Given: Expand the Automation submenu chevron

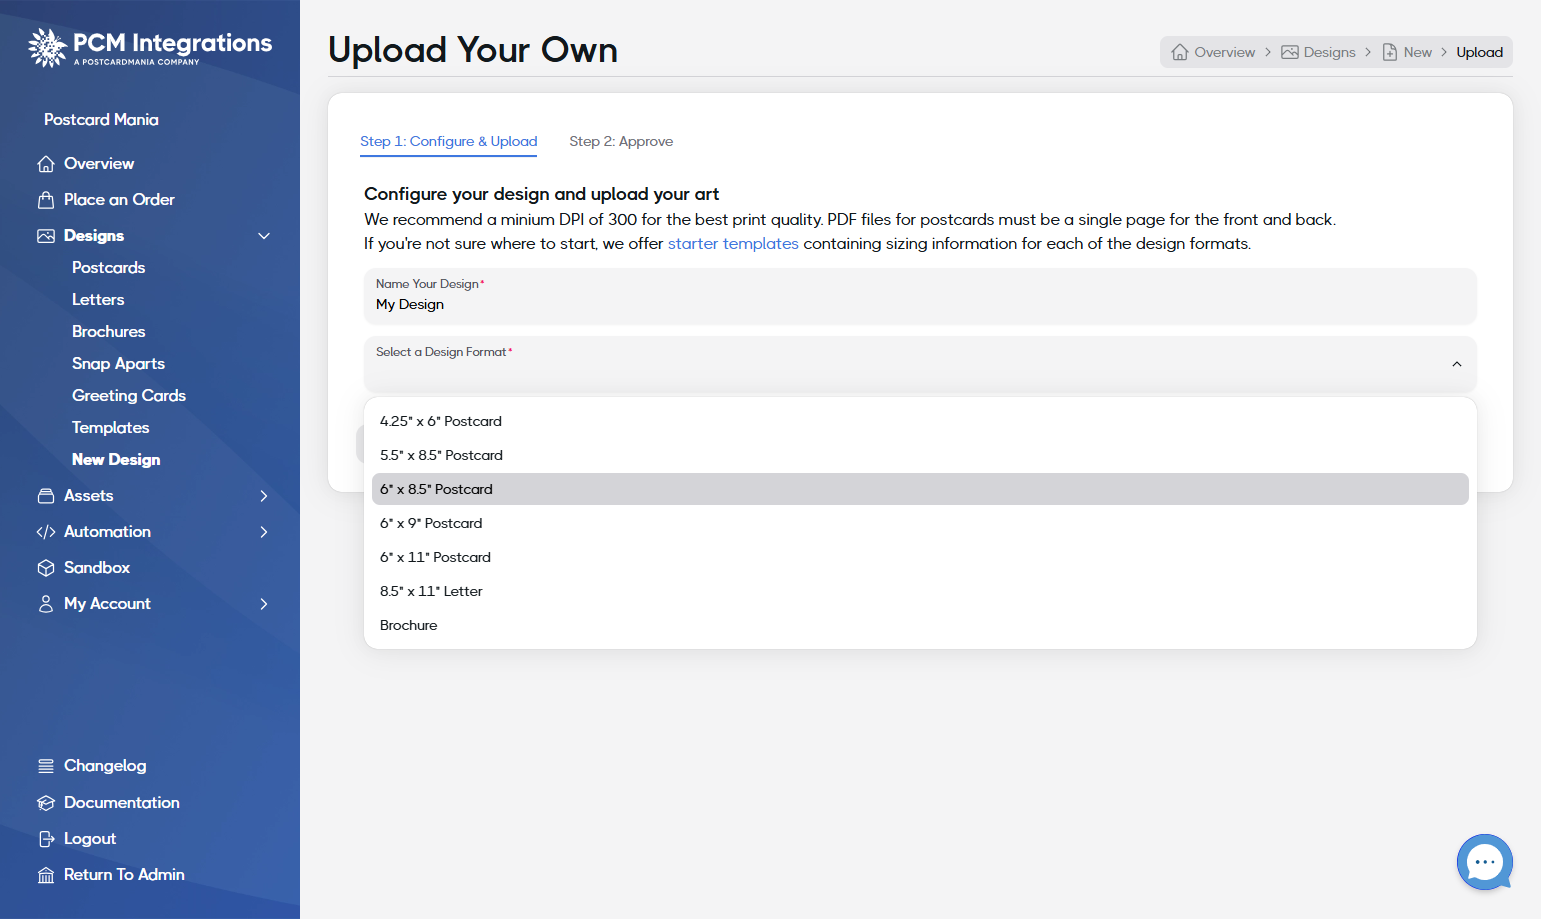Looking at the screenshot, I should click(x=264, y=532).
